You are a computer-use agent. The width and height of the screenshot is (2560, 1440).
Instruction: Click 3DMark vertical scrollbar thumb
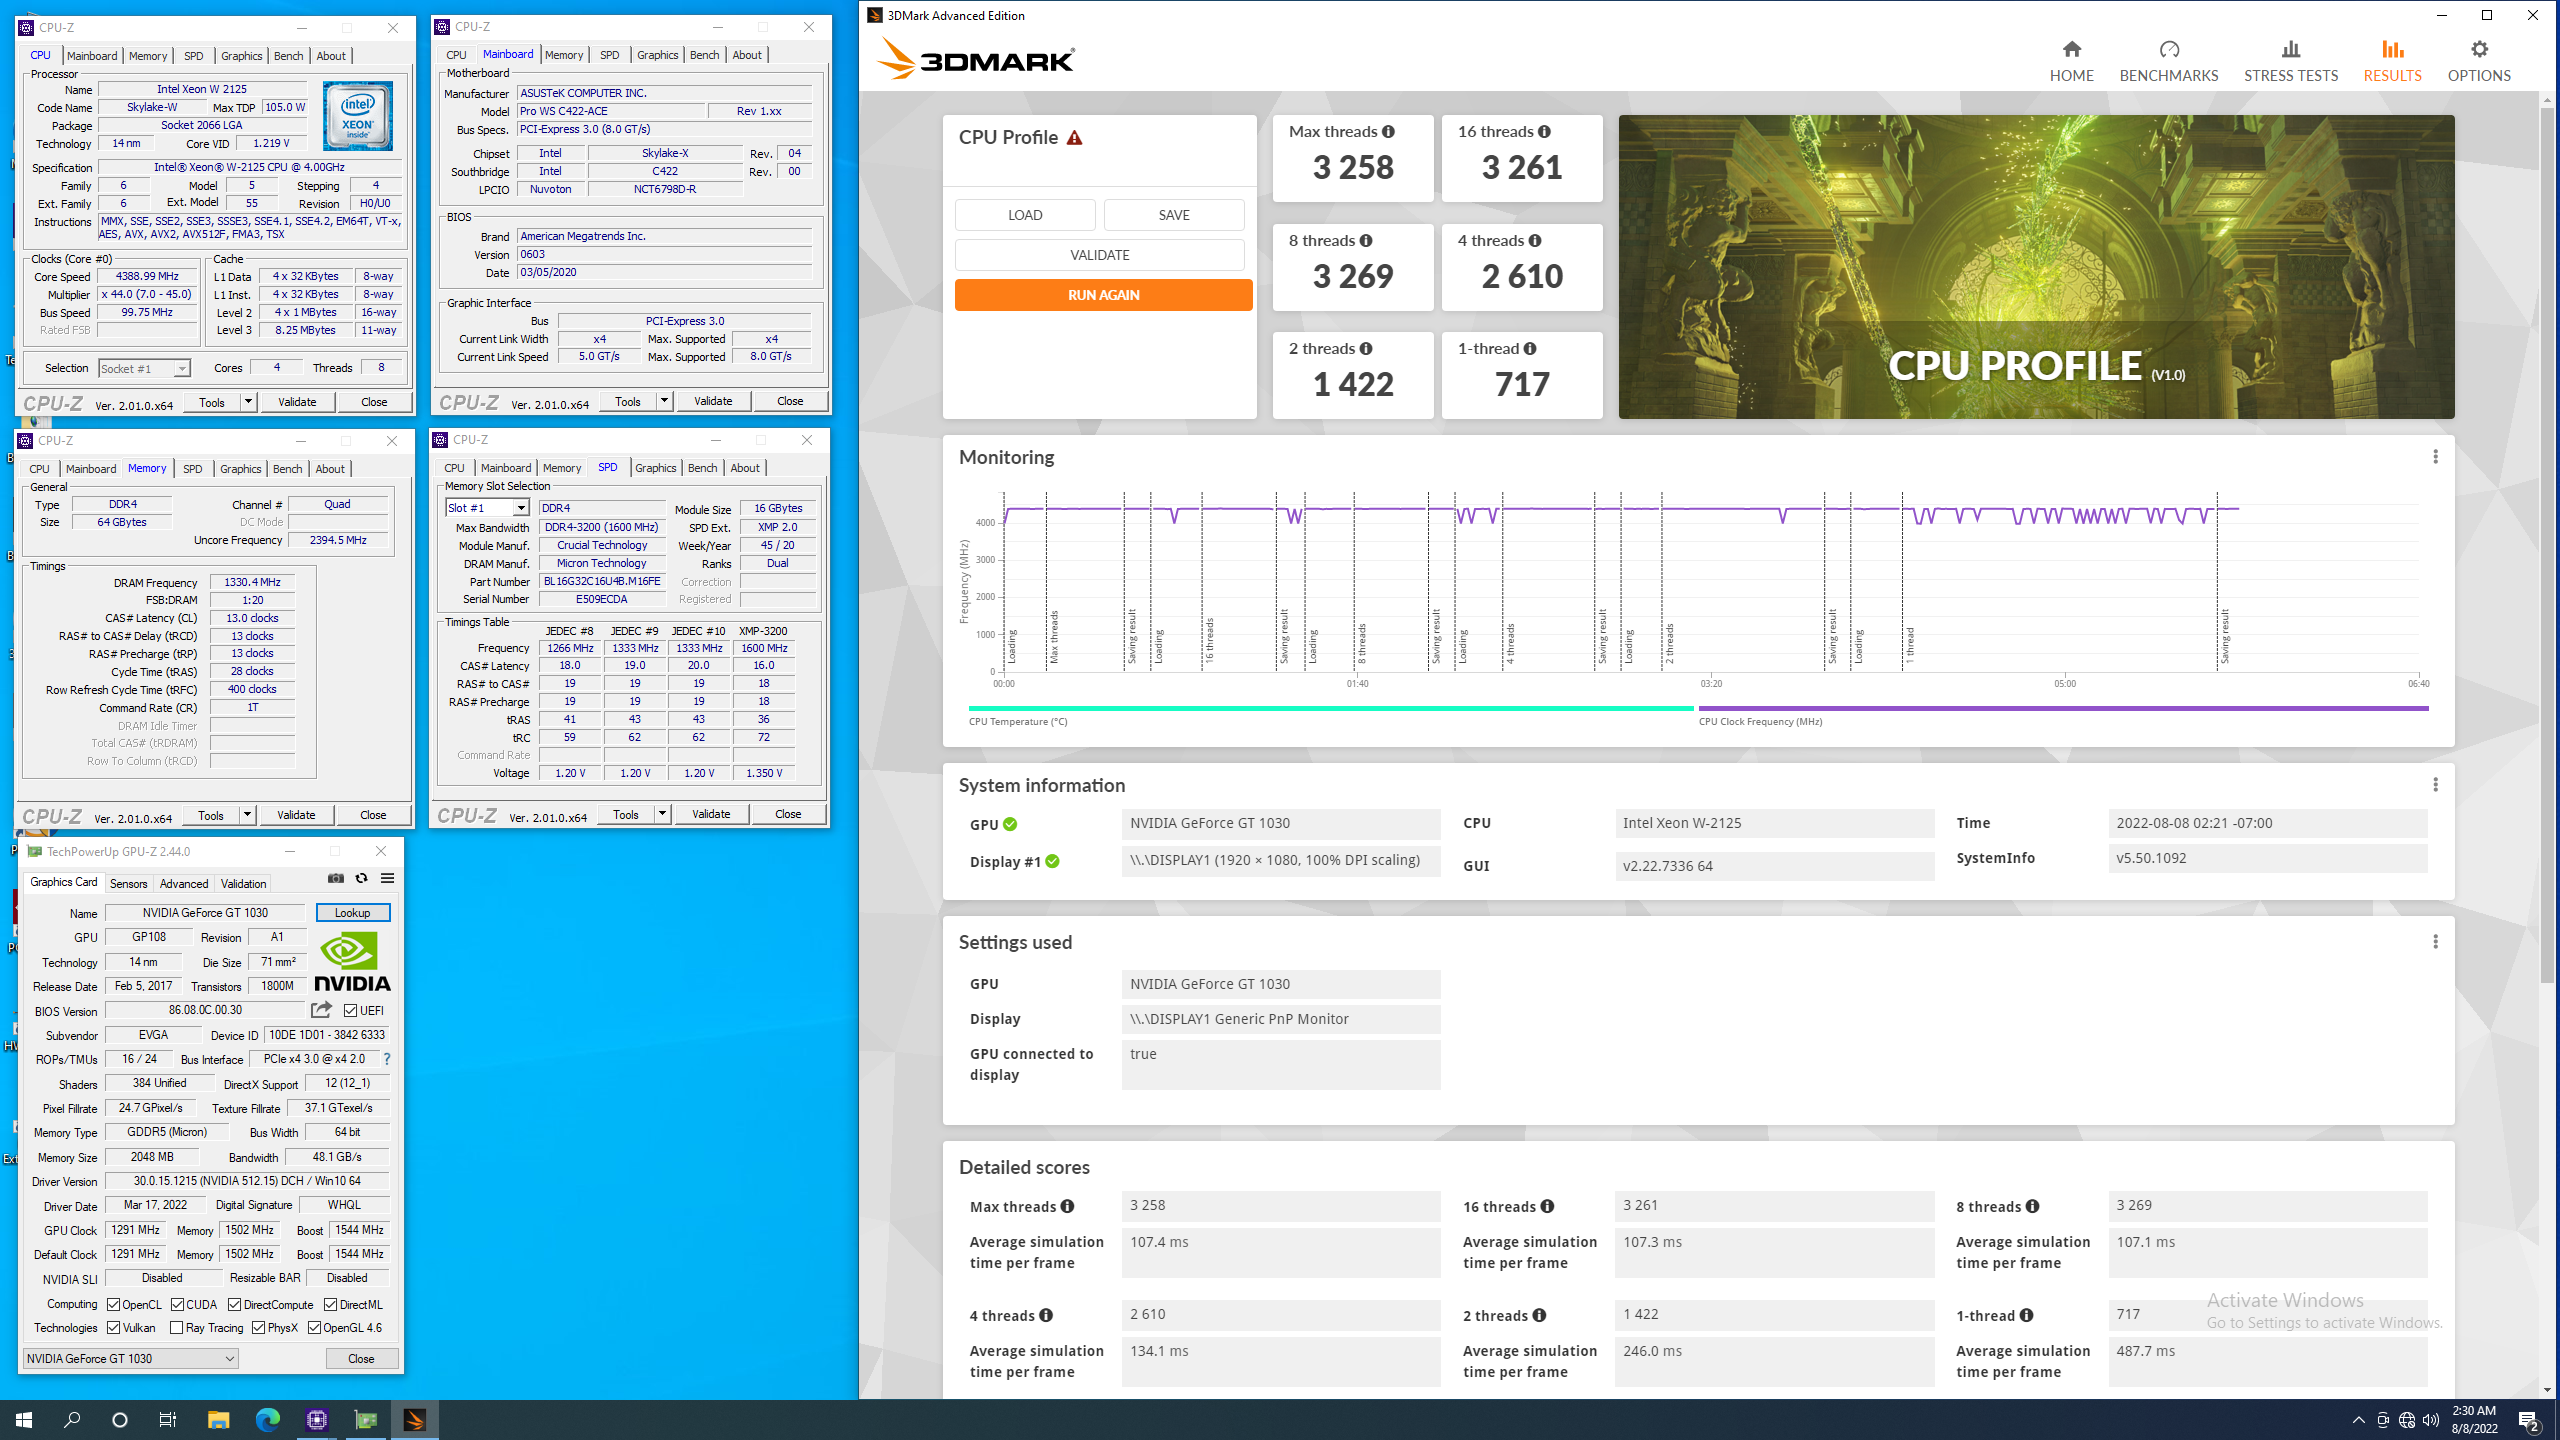click(x=2547, y=545)
